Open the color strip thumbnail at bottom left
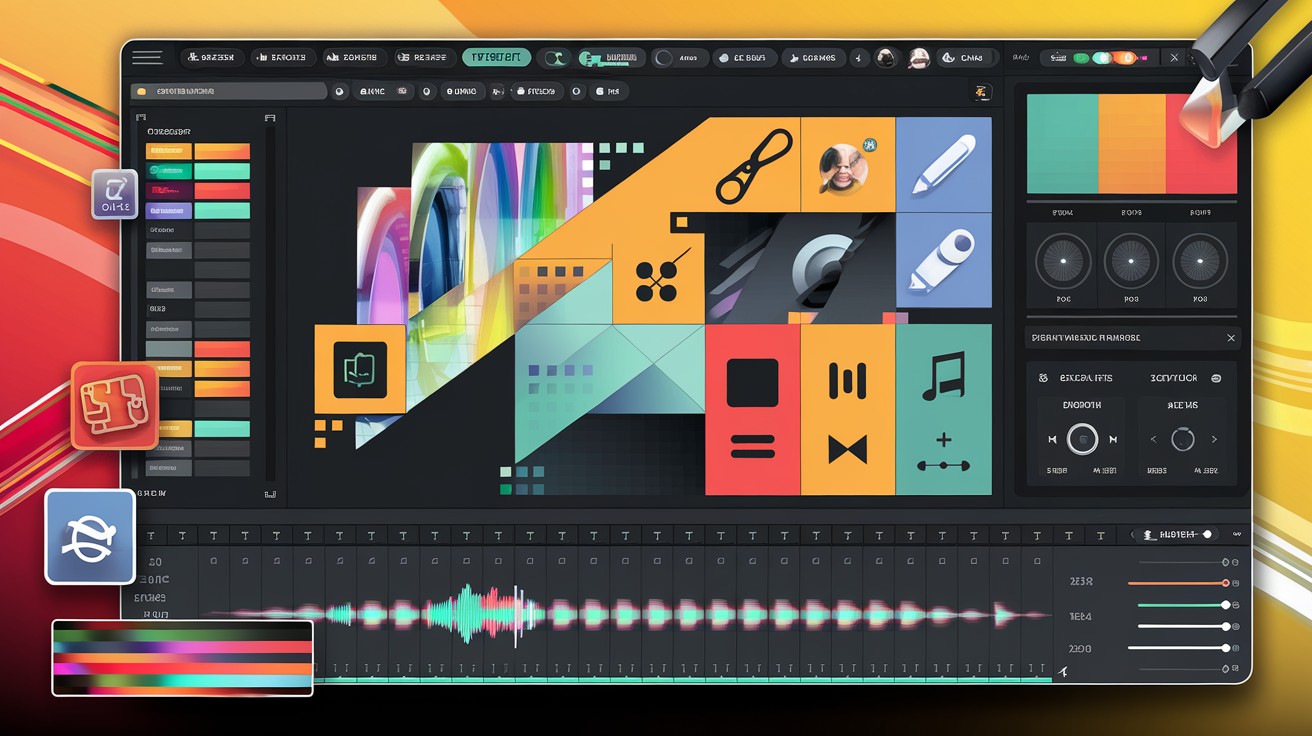Viewport: 1312px width, 736px height. (x=183, y=657)
